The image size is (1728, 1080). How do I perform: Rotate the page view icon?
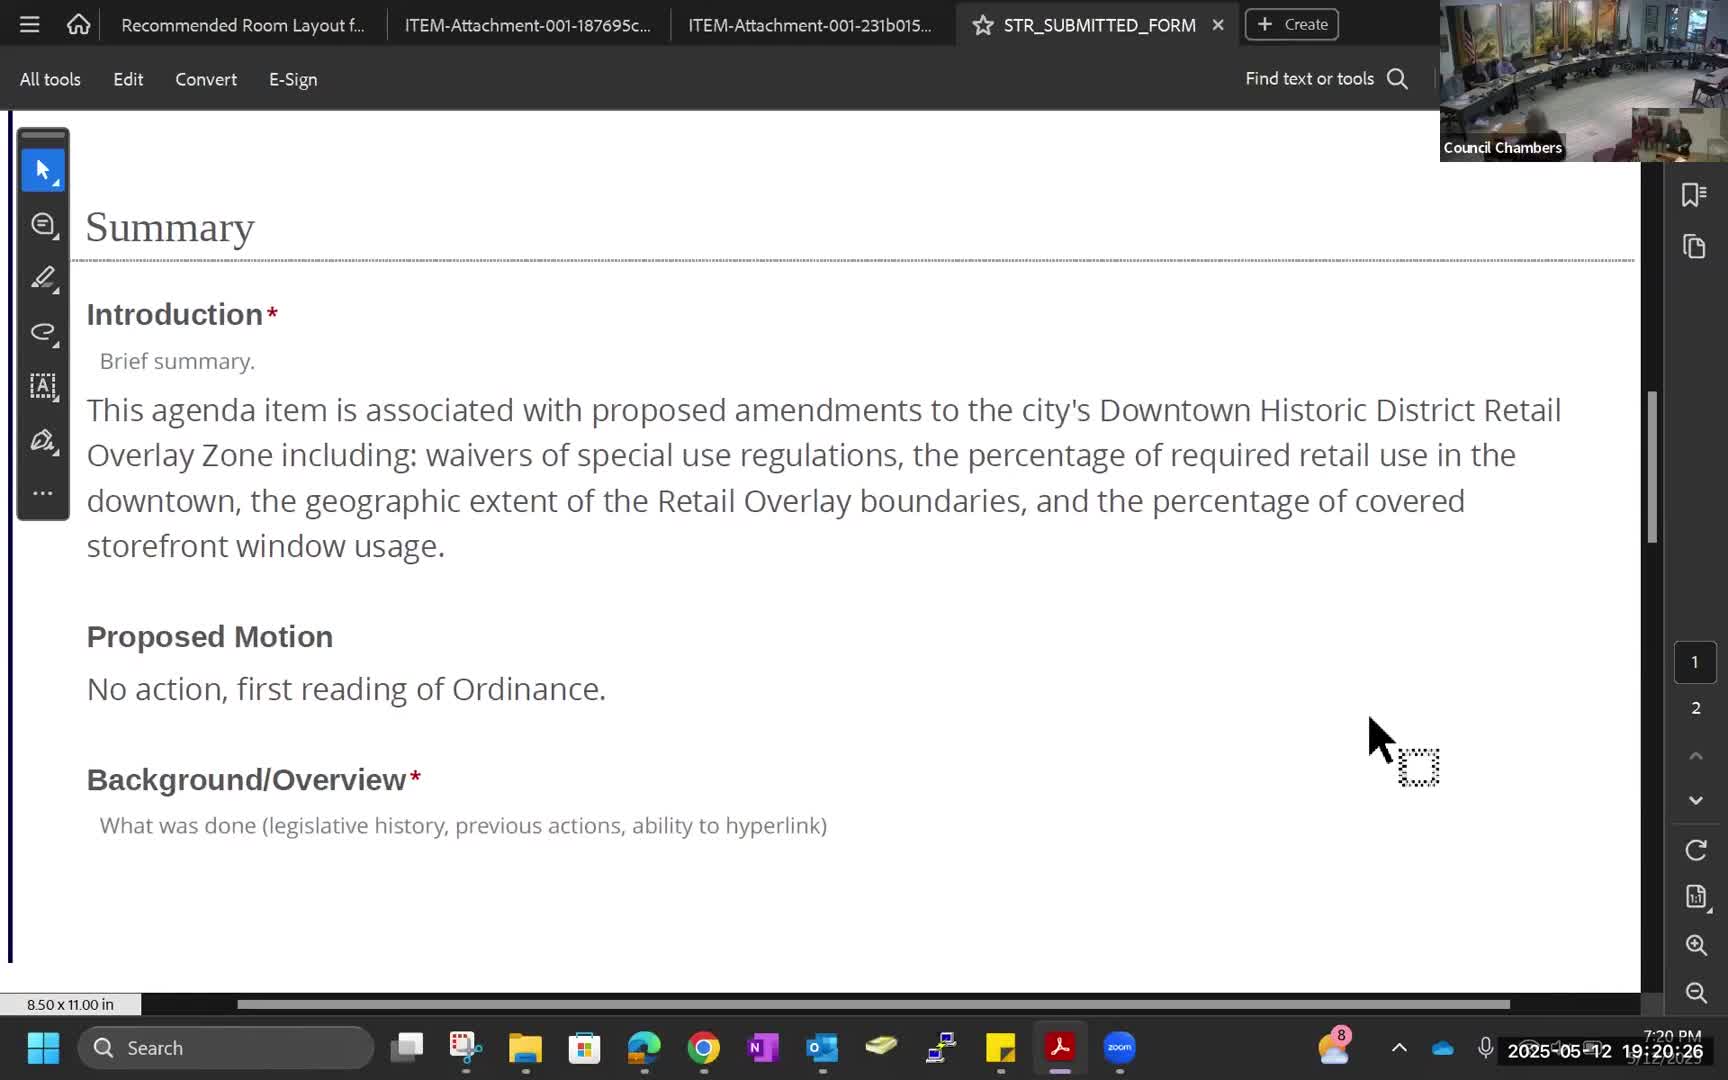[x=1695, y=850]
